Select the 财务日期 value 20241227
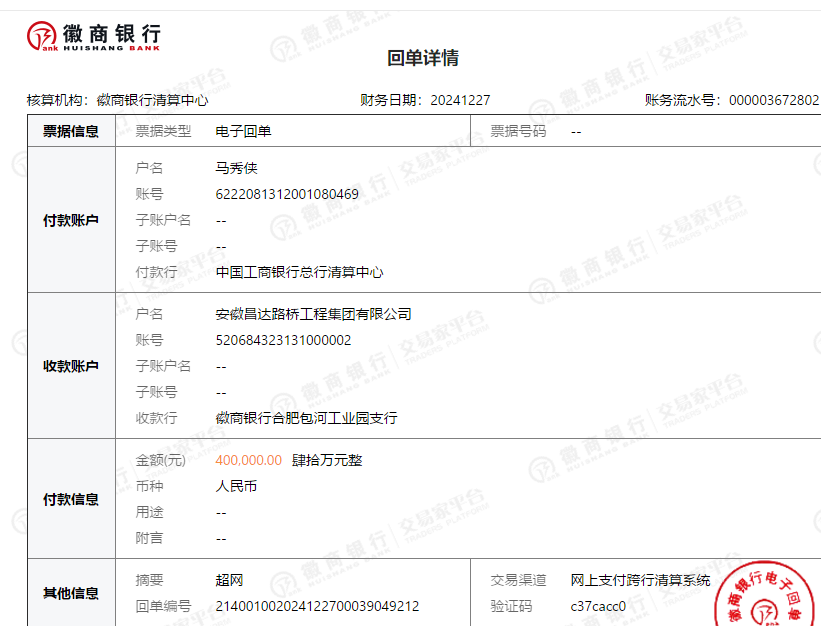This screenshot has width=821, height=626. tap(460, 100)
